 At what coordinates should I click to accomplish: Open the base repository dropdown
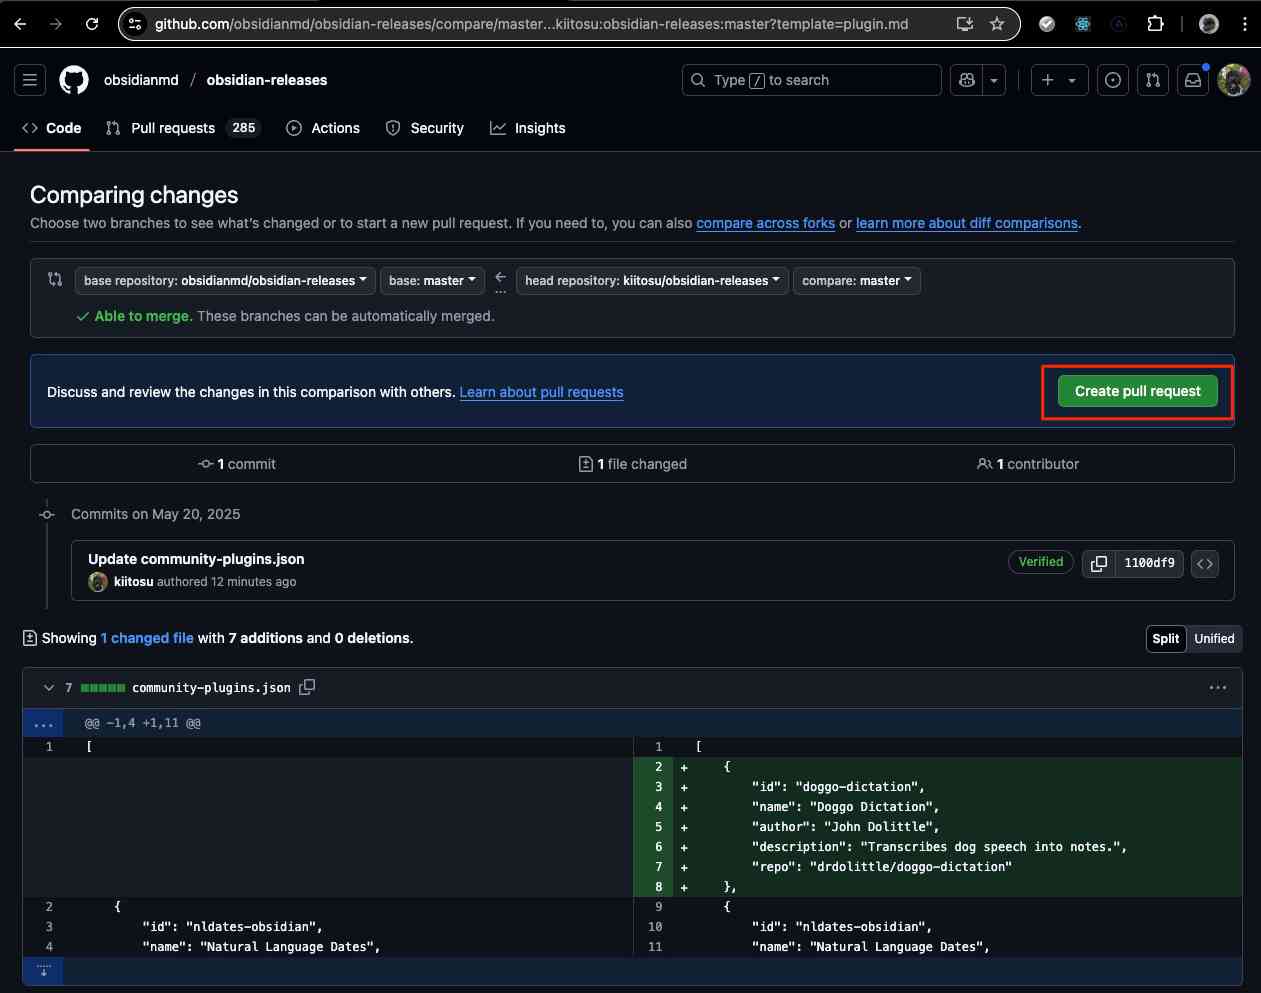click(x=225, y=281)
